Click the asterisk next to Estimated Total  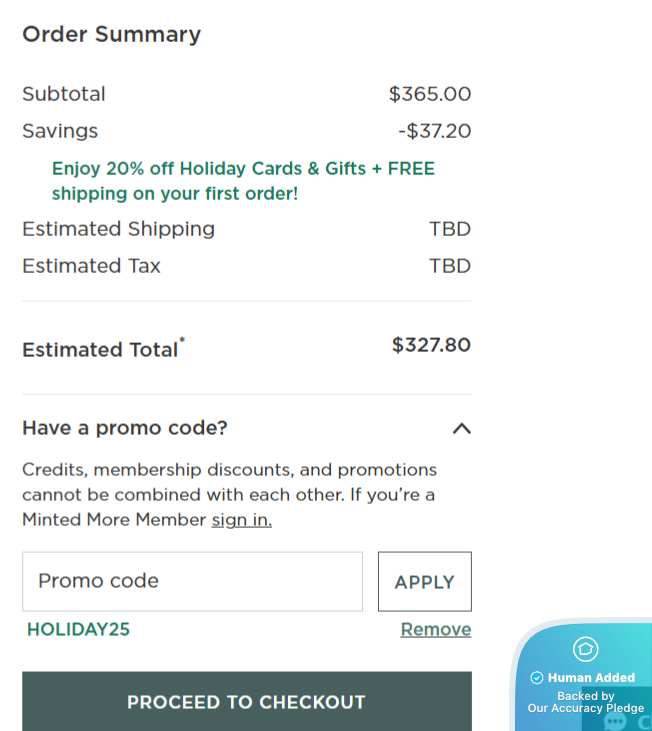(182, 340)
